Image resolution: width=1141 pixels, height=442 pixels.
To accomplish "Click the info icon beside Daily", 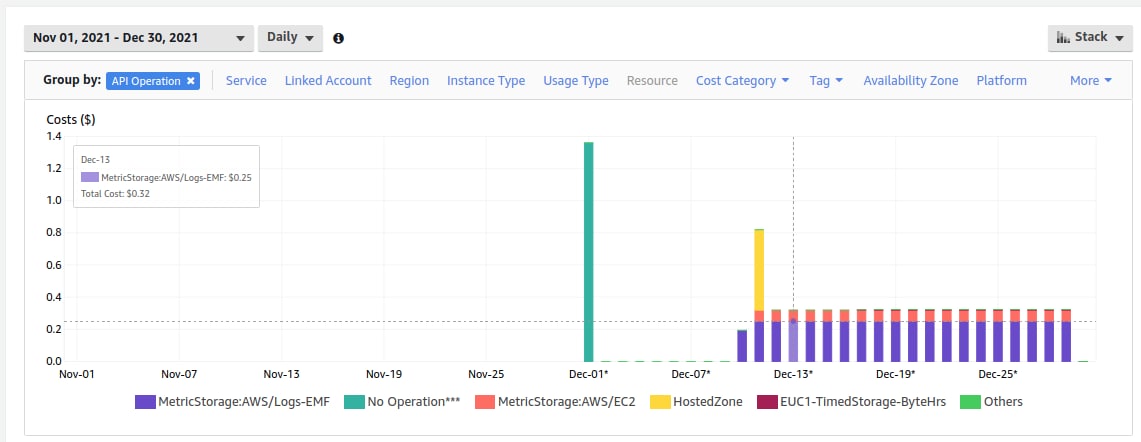I will tap(338, 38).
